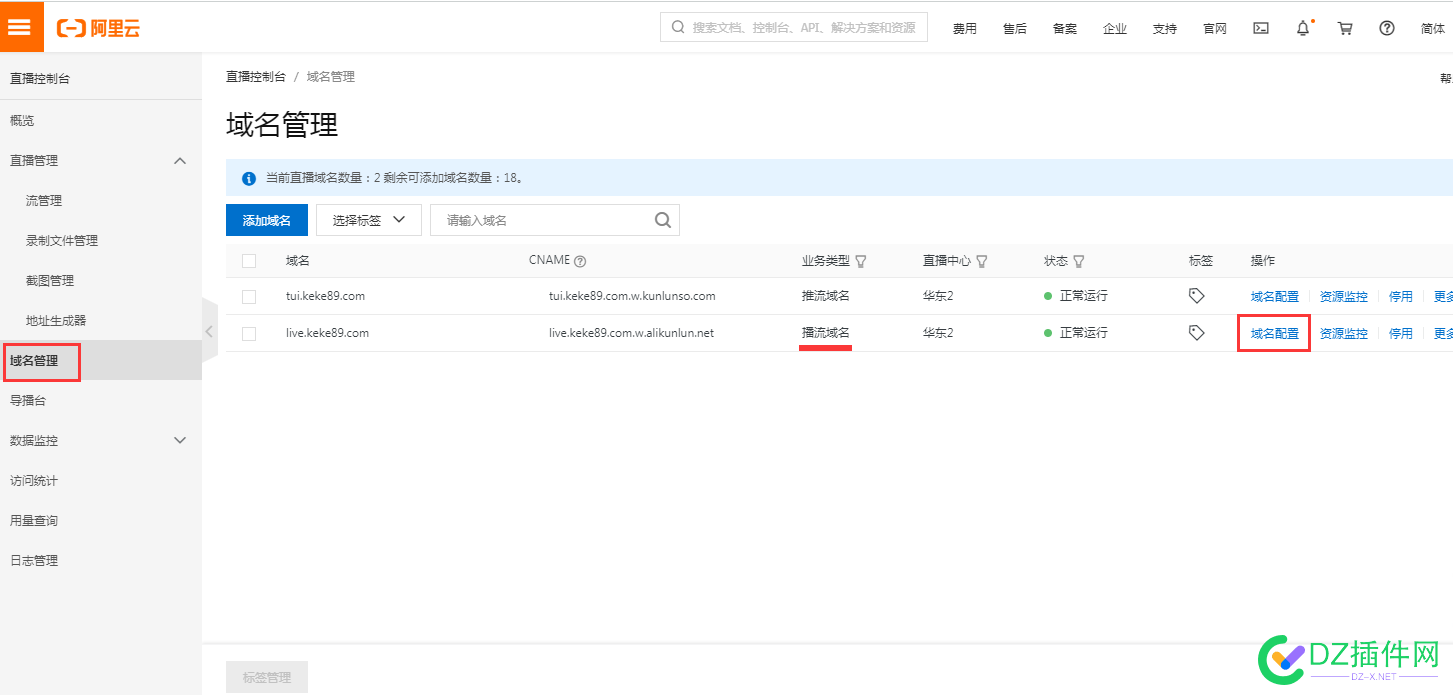Image resolution: width=1453 pixels, height=695 pixels.
Task: Click 停用 for live.keke89.com
Action: (x=1401, y=333)
